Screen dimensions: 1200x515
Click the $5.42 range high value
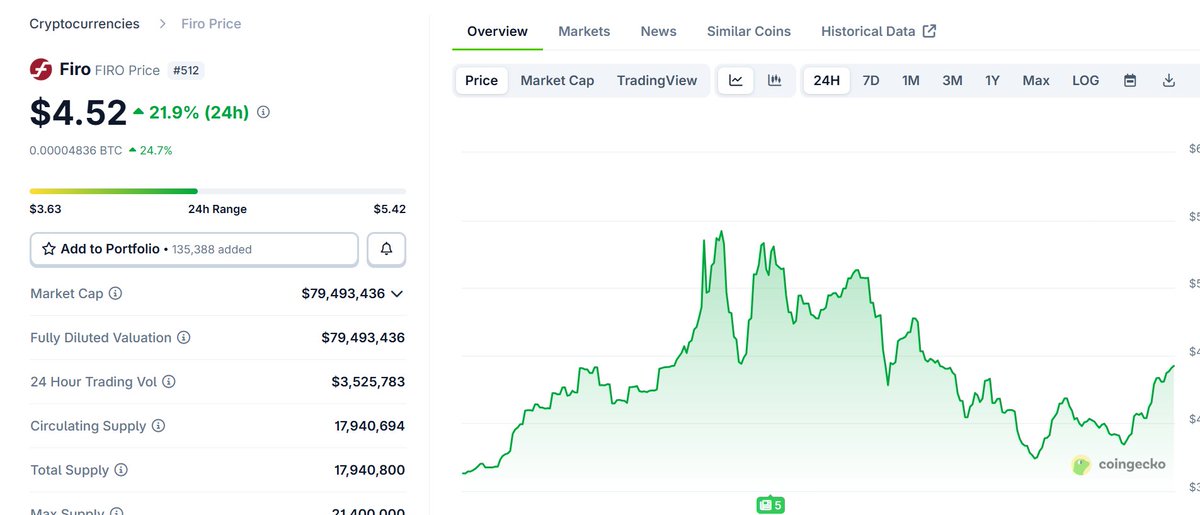(390, 209)
